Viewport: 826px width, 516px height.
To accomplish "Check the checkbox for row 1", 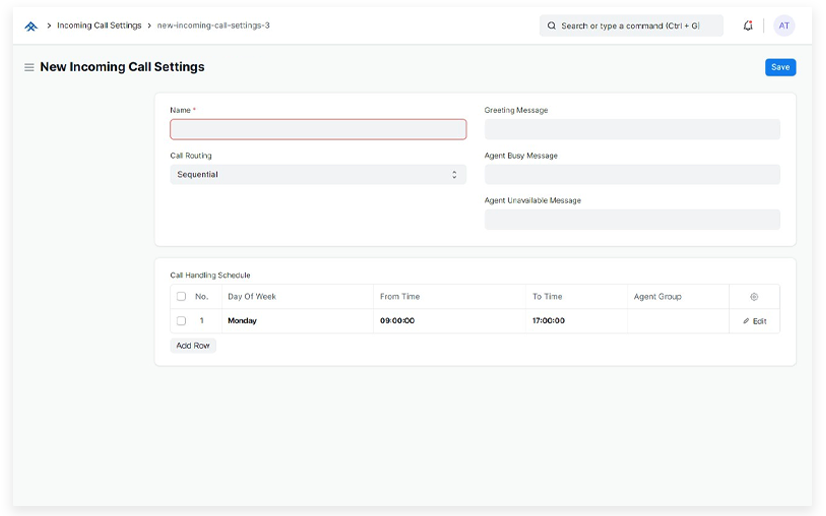I will coord(181,321).
